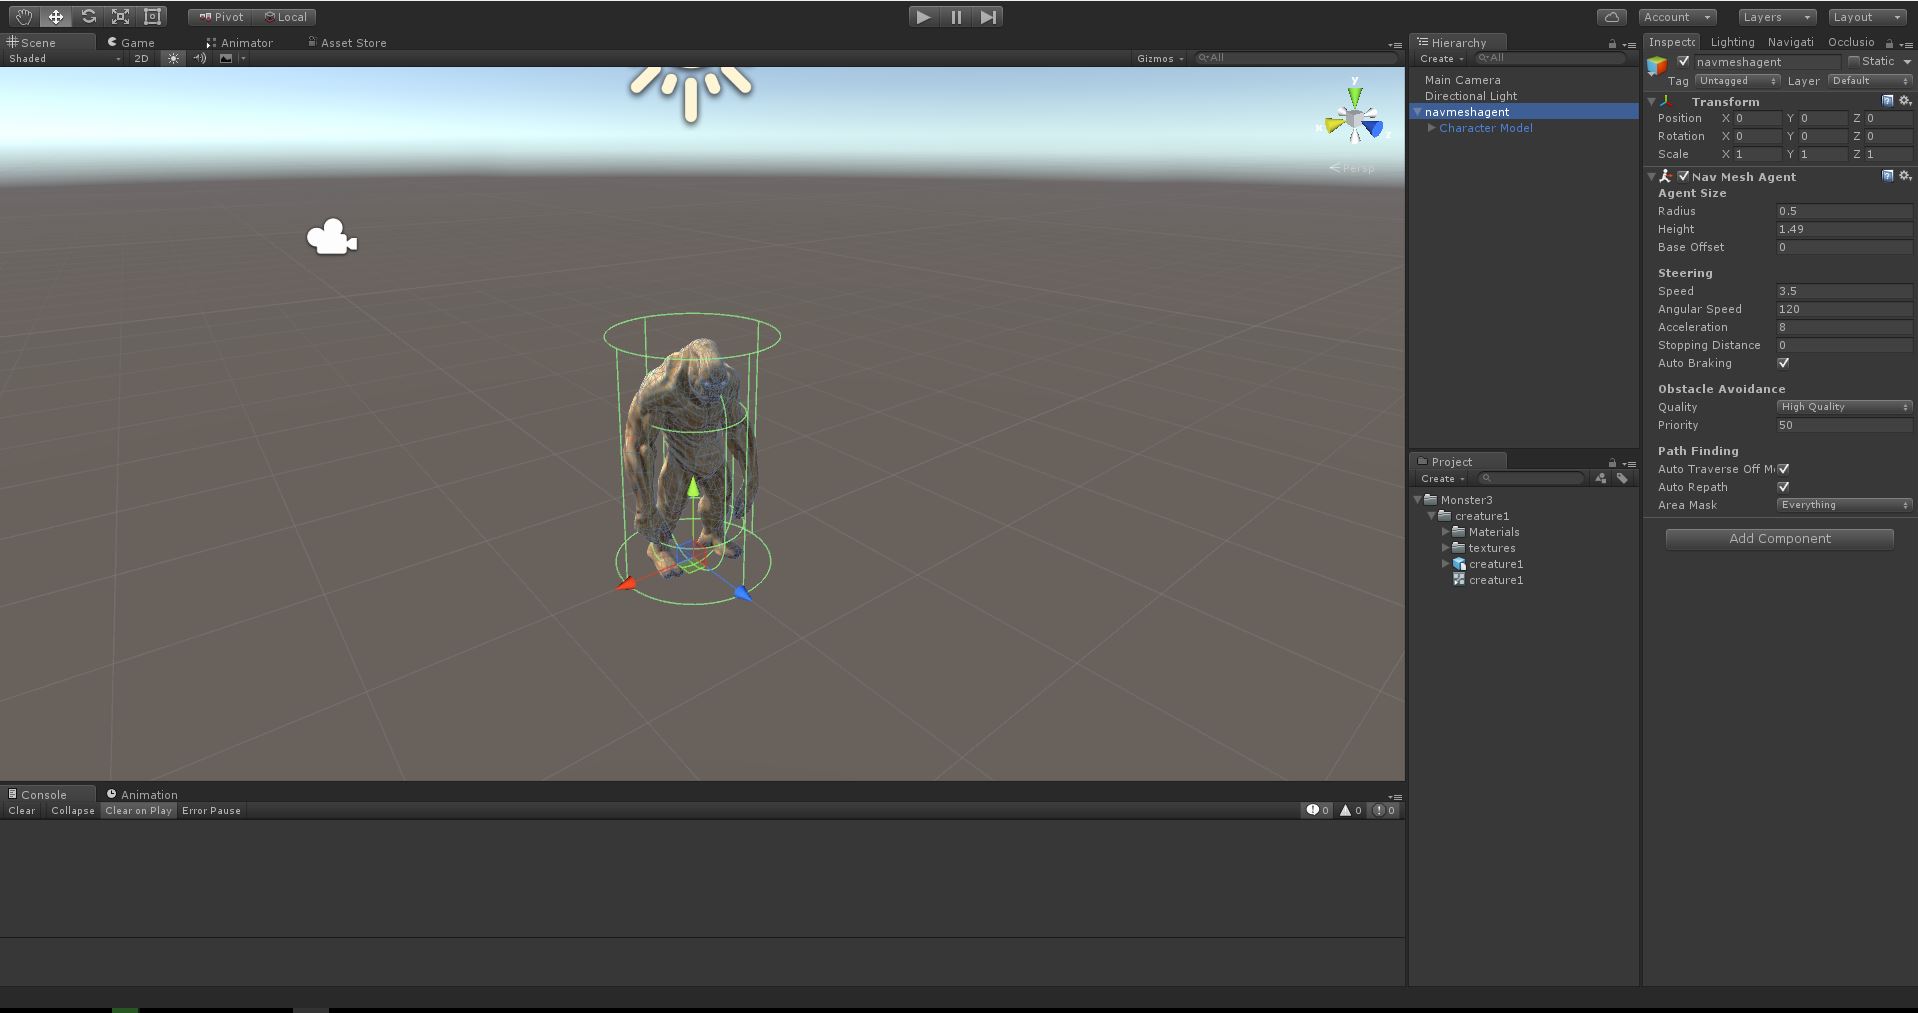The height and width of the screenshot is (1013, 1918).
Task: Select the Rotate tool
Action: pos(88,17)
